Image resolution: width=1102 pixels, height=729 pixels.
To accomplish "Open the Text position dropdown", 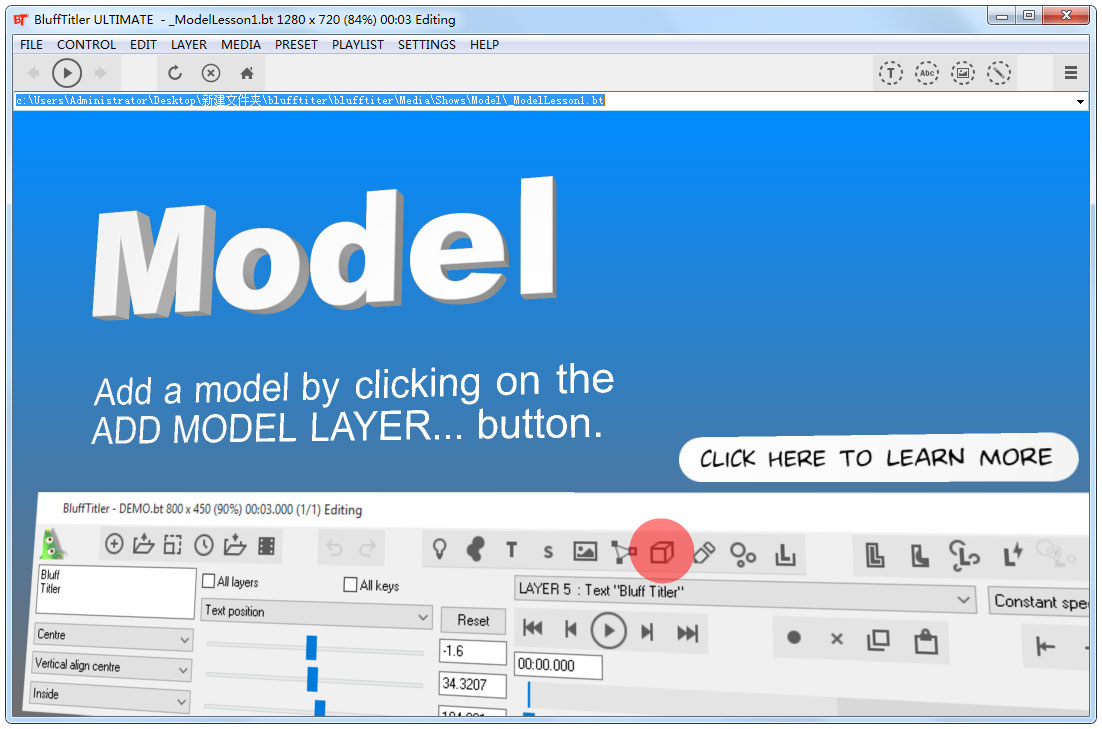I will click(317, 613).
